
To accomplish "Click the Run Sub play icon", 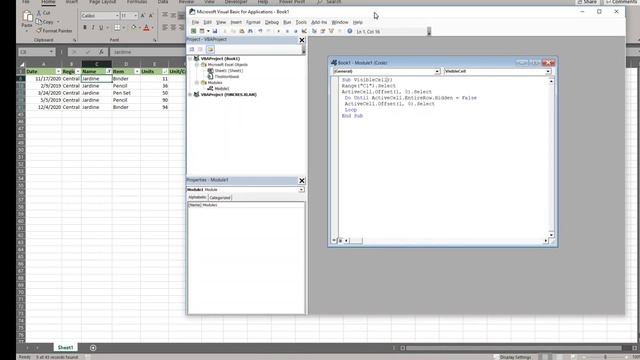I will (x=278, y=31).
